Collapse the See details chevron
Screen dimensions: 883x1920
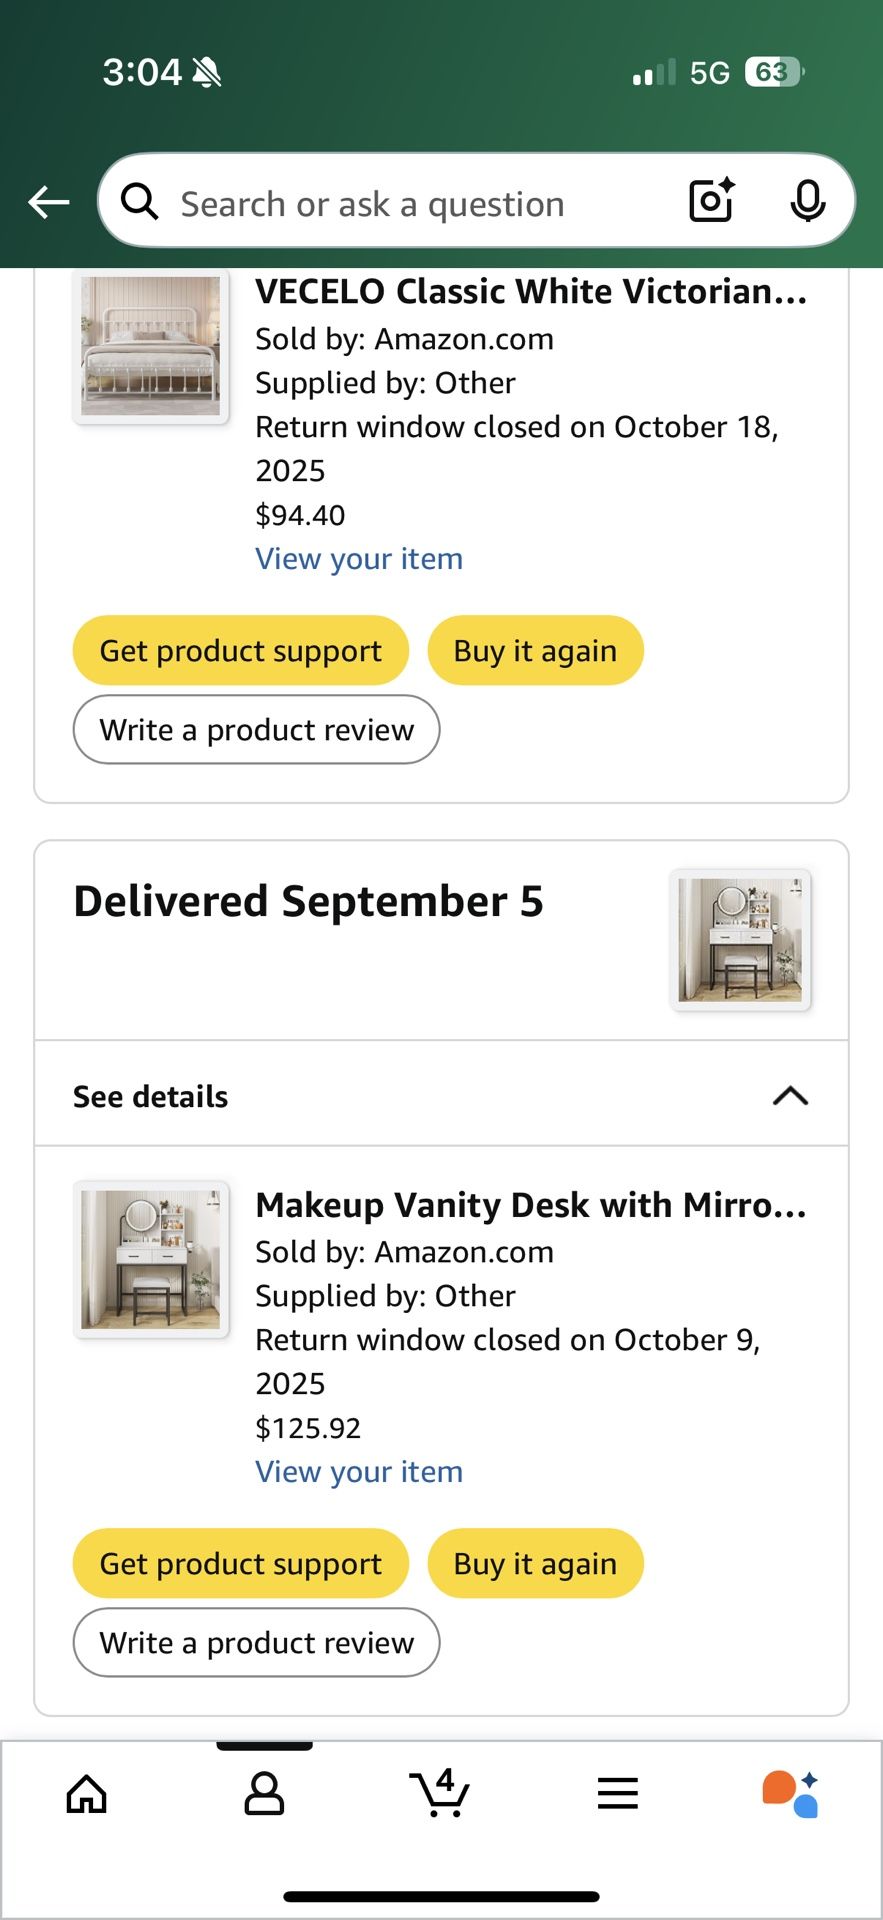coord(790,1096)
